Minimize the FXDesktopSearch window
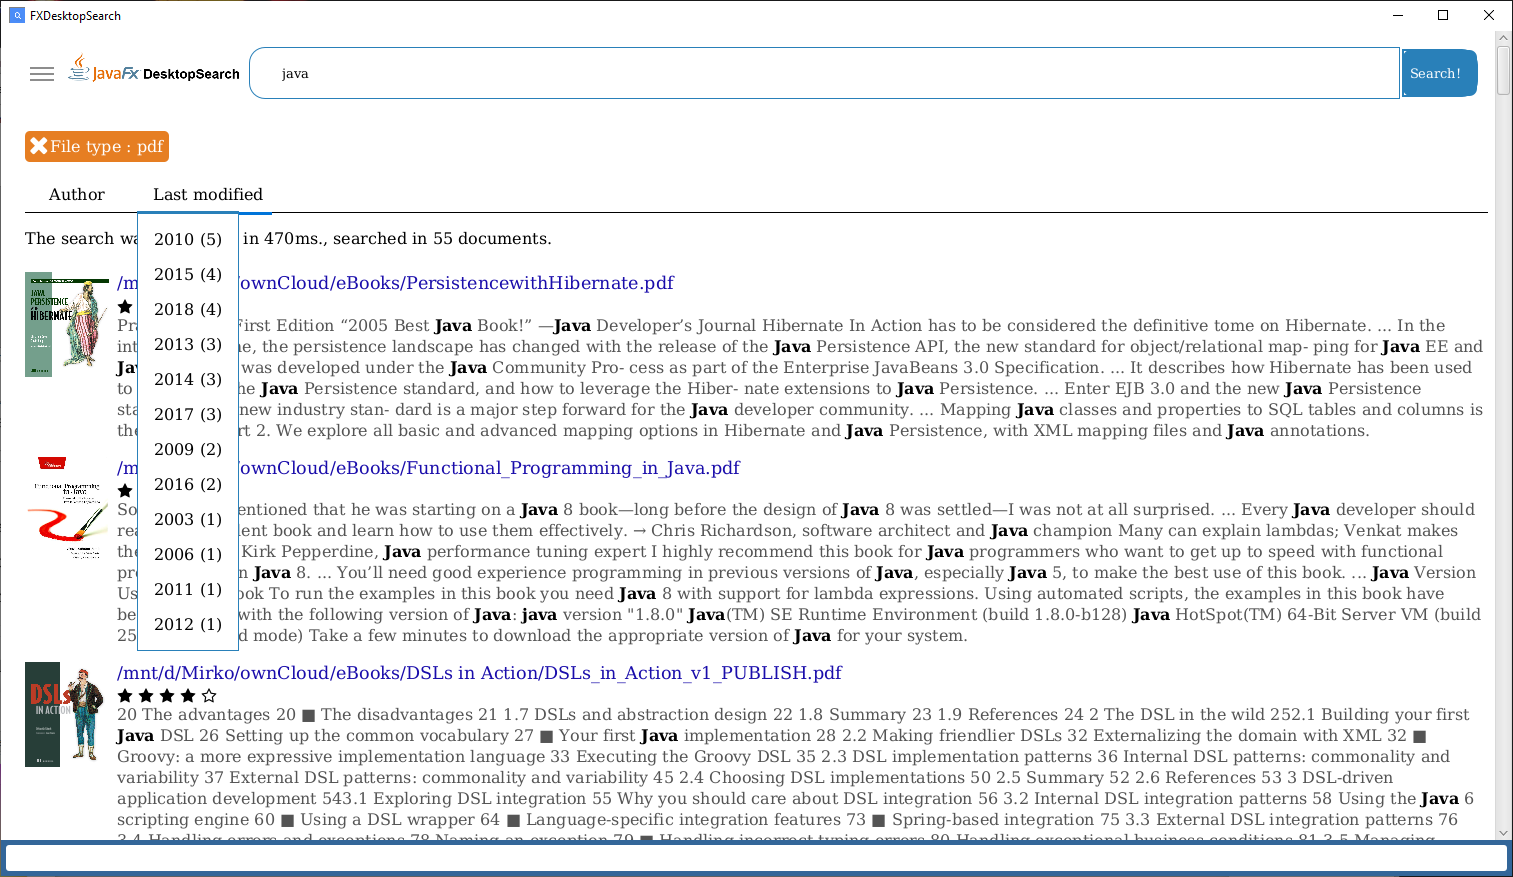This screenshot has width=1513, height=877. (1398, 15)
